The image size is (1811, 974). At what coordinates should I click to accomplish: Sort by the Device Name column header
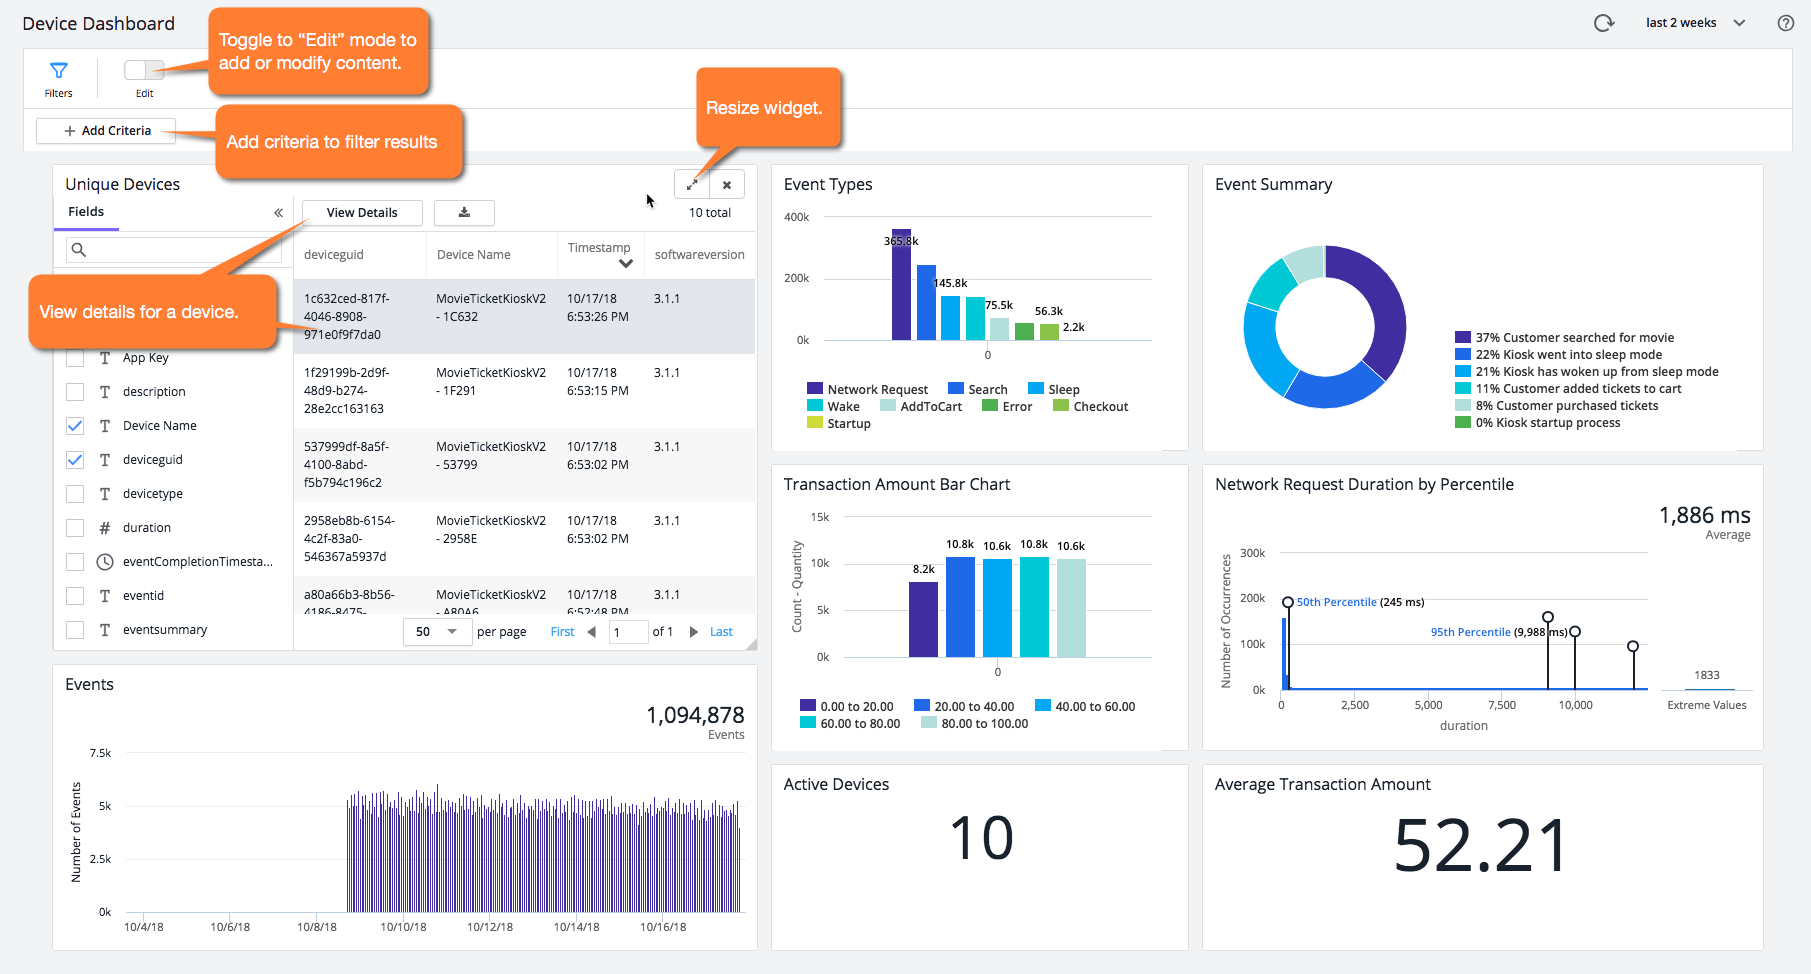[474, 255]
